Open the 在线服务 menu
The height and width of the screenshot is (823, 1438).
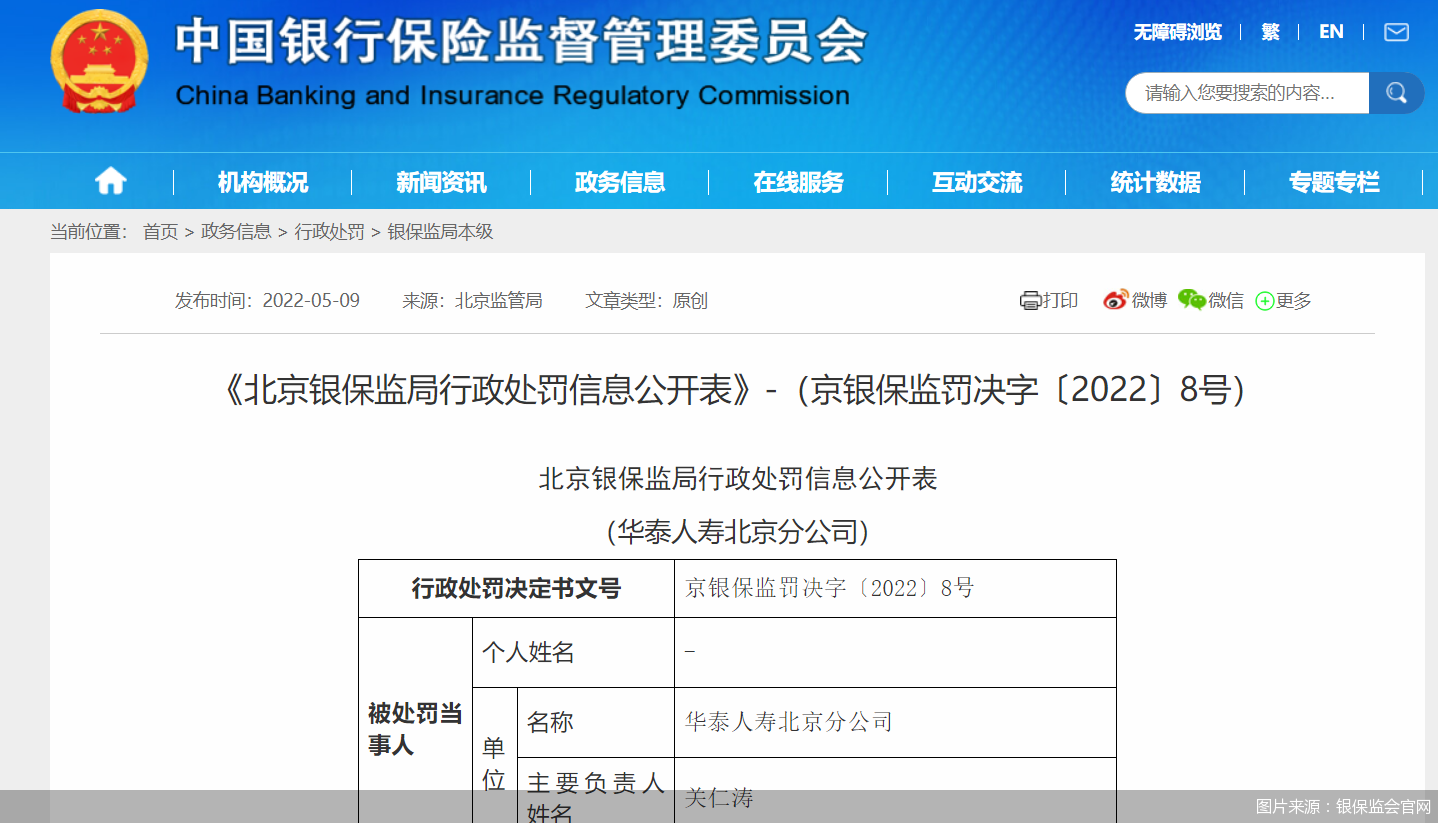(x=797, y=181)
